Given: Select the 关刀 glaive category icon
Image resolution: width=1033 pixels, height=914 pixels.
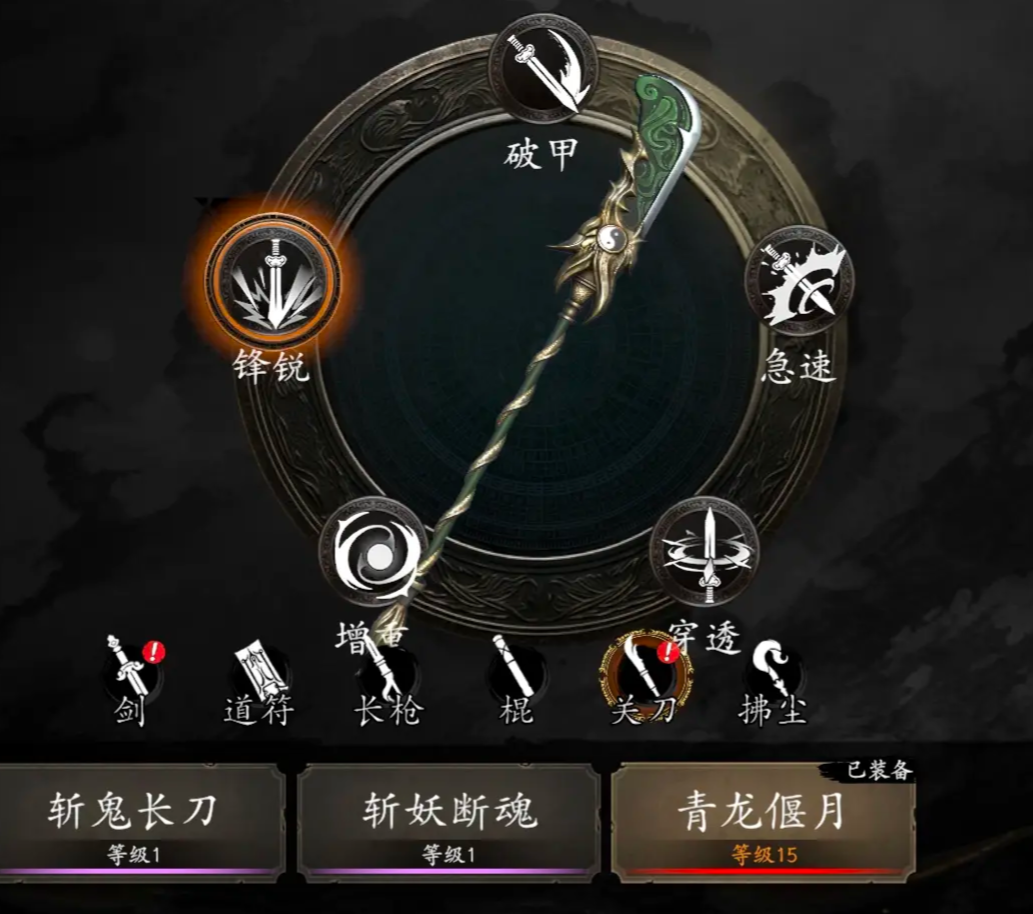Looking at the screenshot, I should click(x=644, y=675).
